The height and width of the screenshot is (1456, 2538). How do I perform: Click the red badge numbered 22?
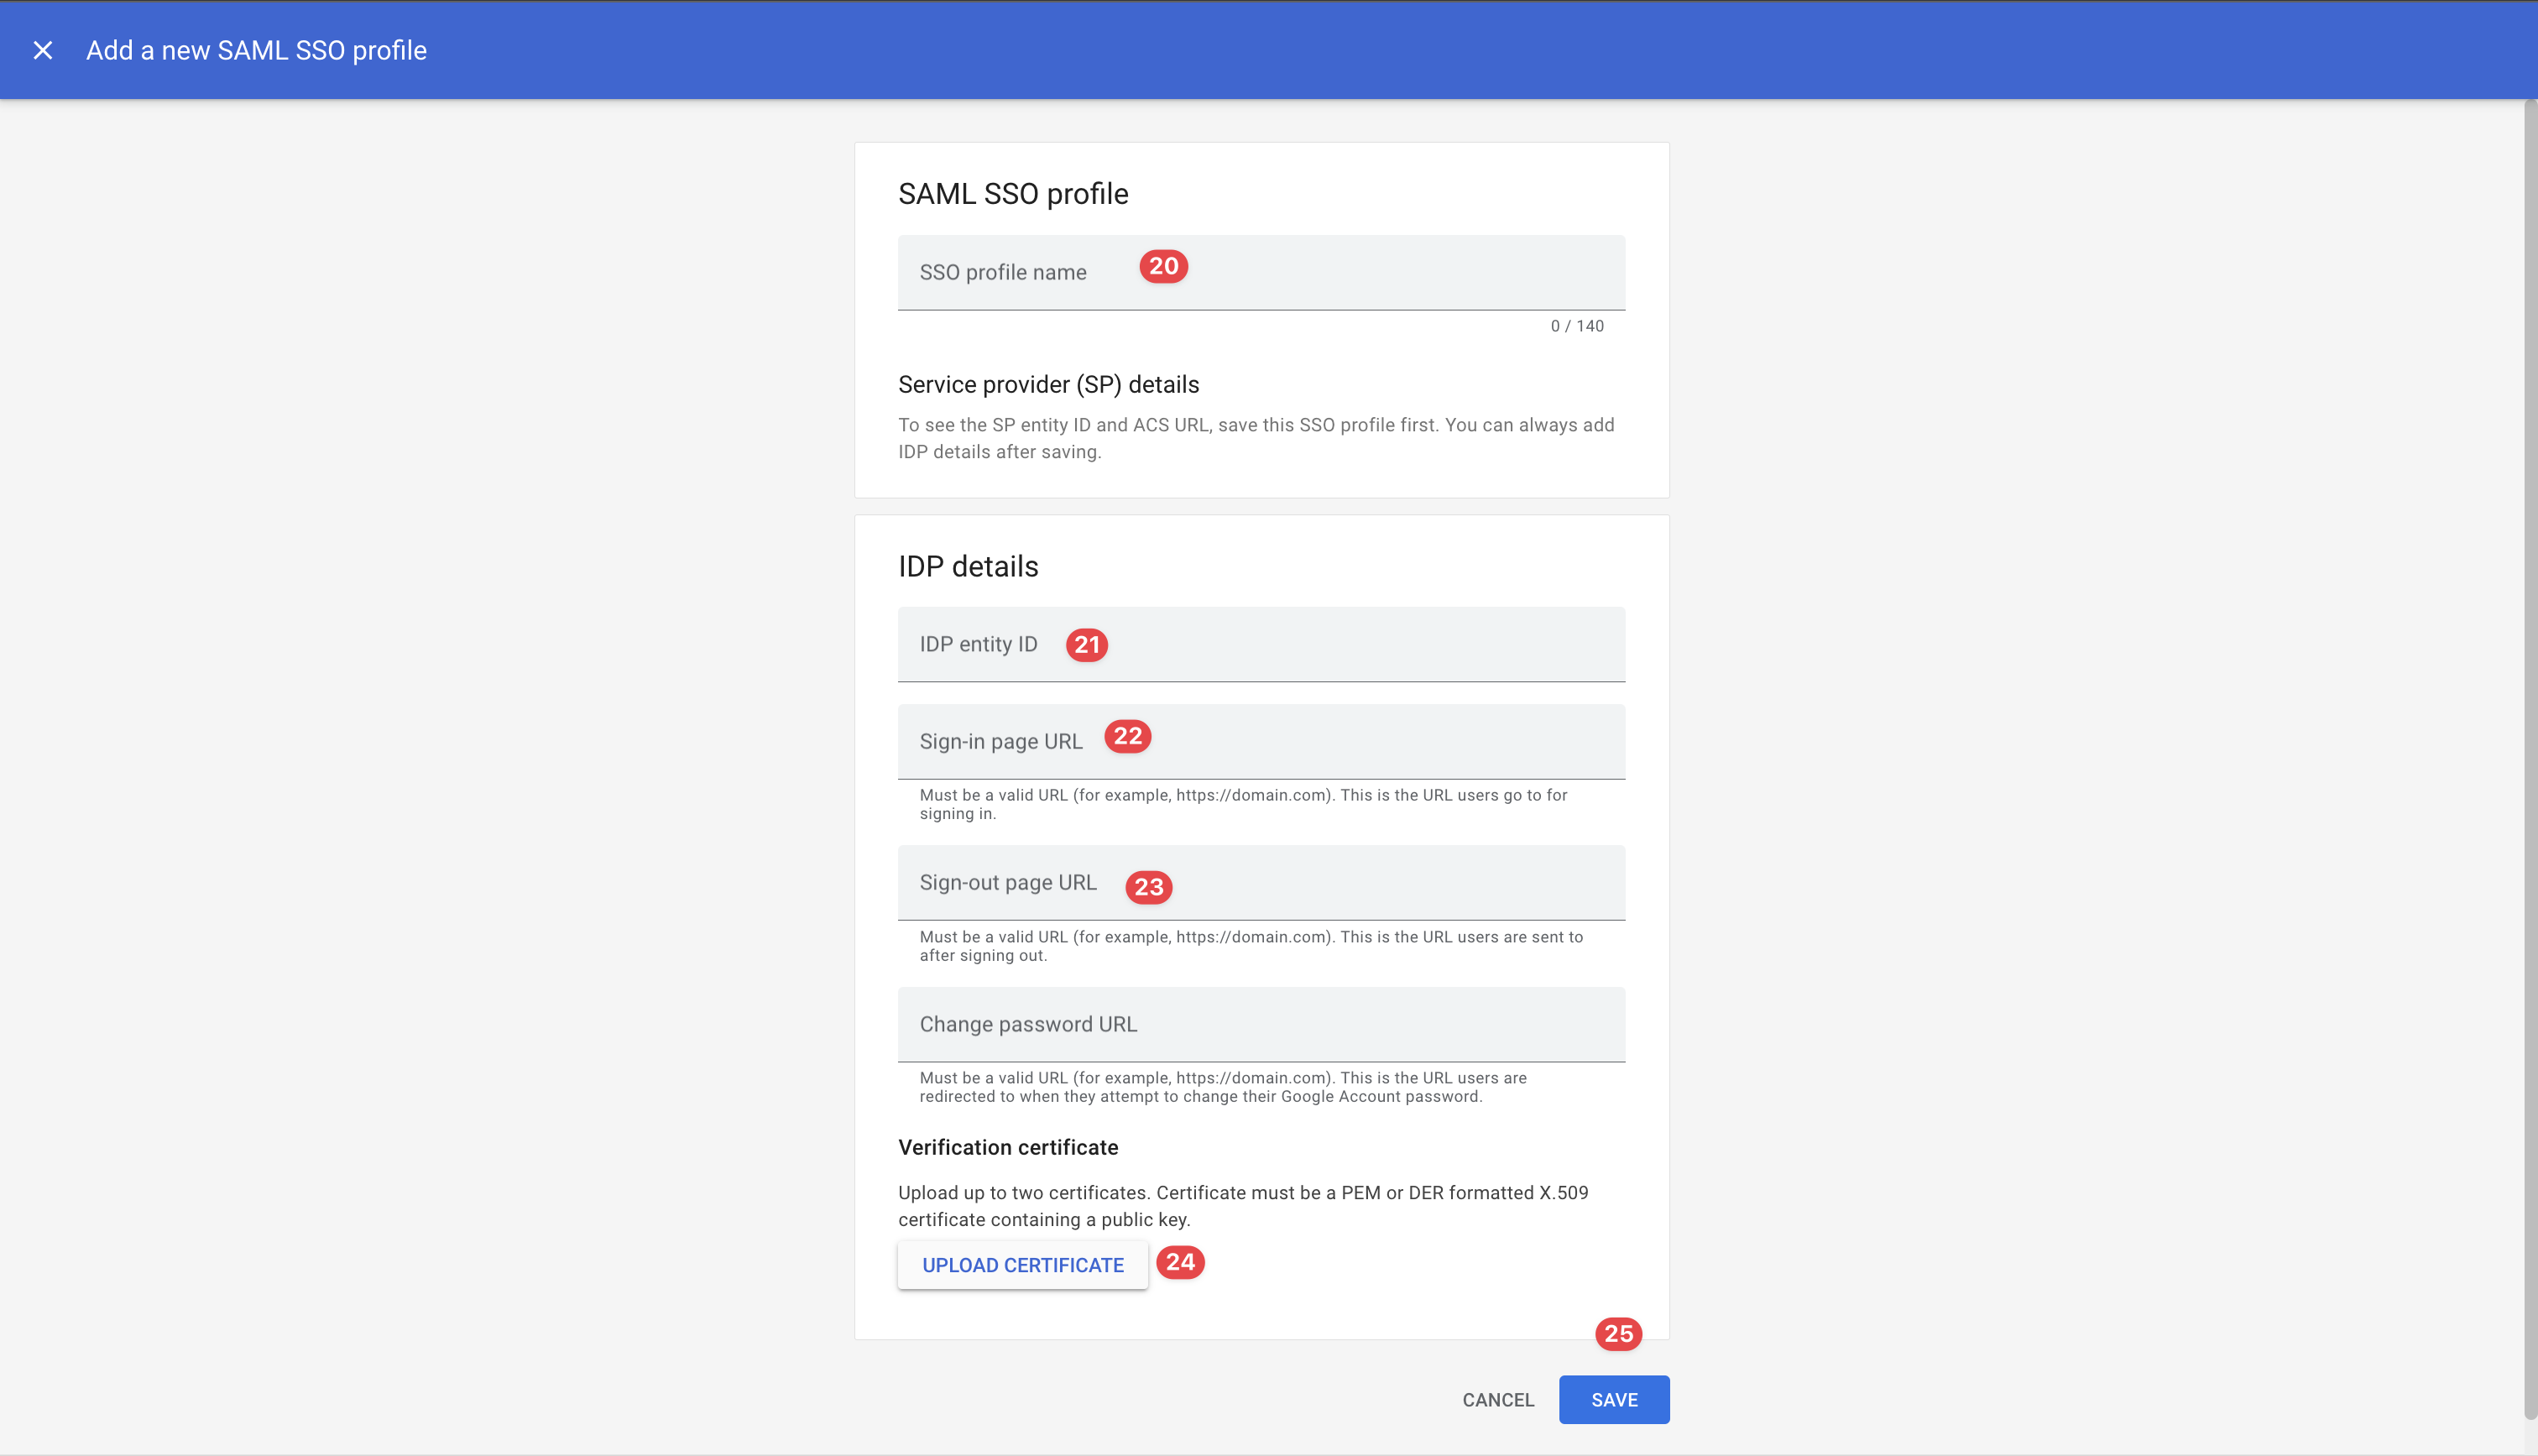coord(1127,737)
